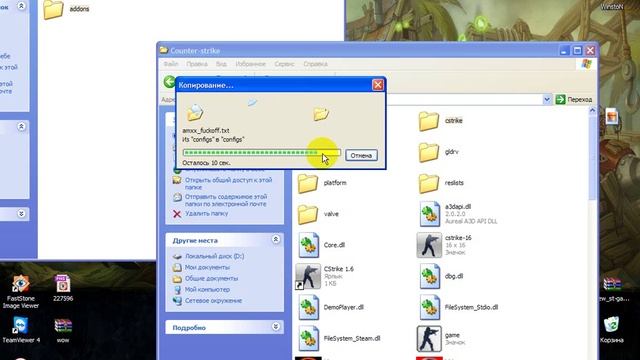Click the green Переход go arrow

click(560, 99)
